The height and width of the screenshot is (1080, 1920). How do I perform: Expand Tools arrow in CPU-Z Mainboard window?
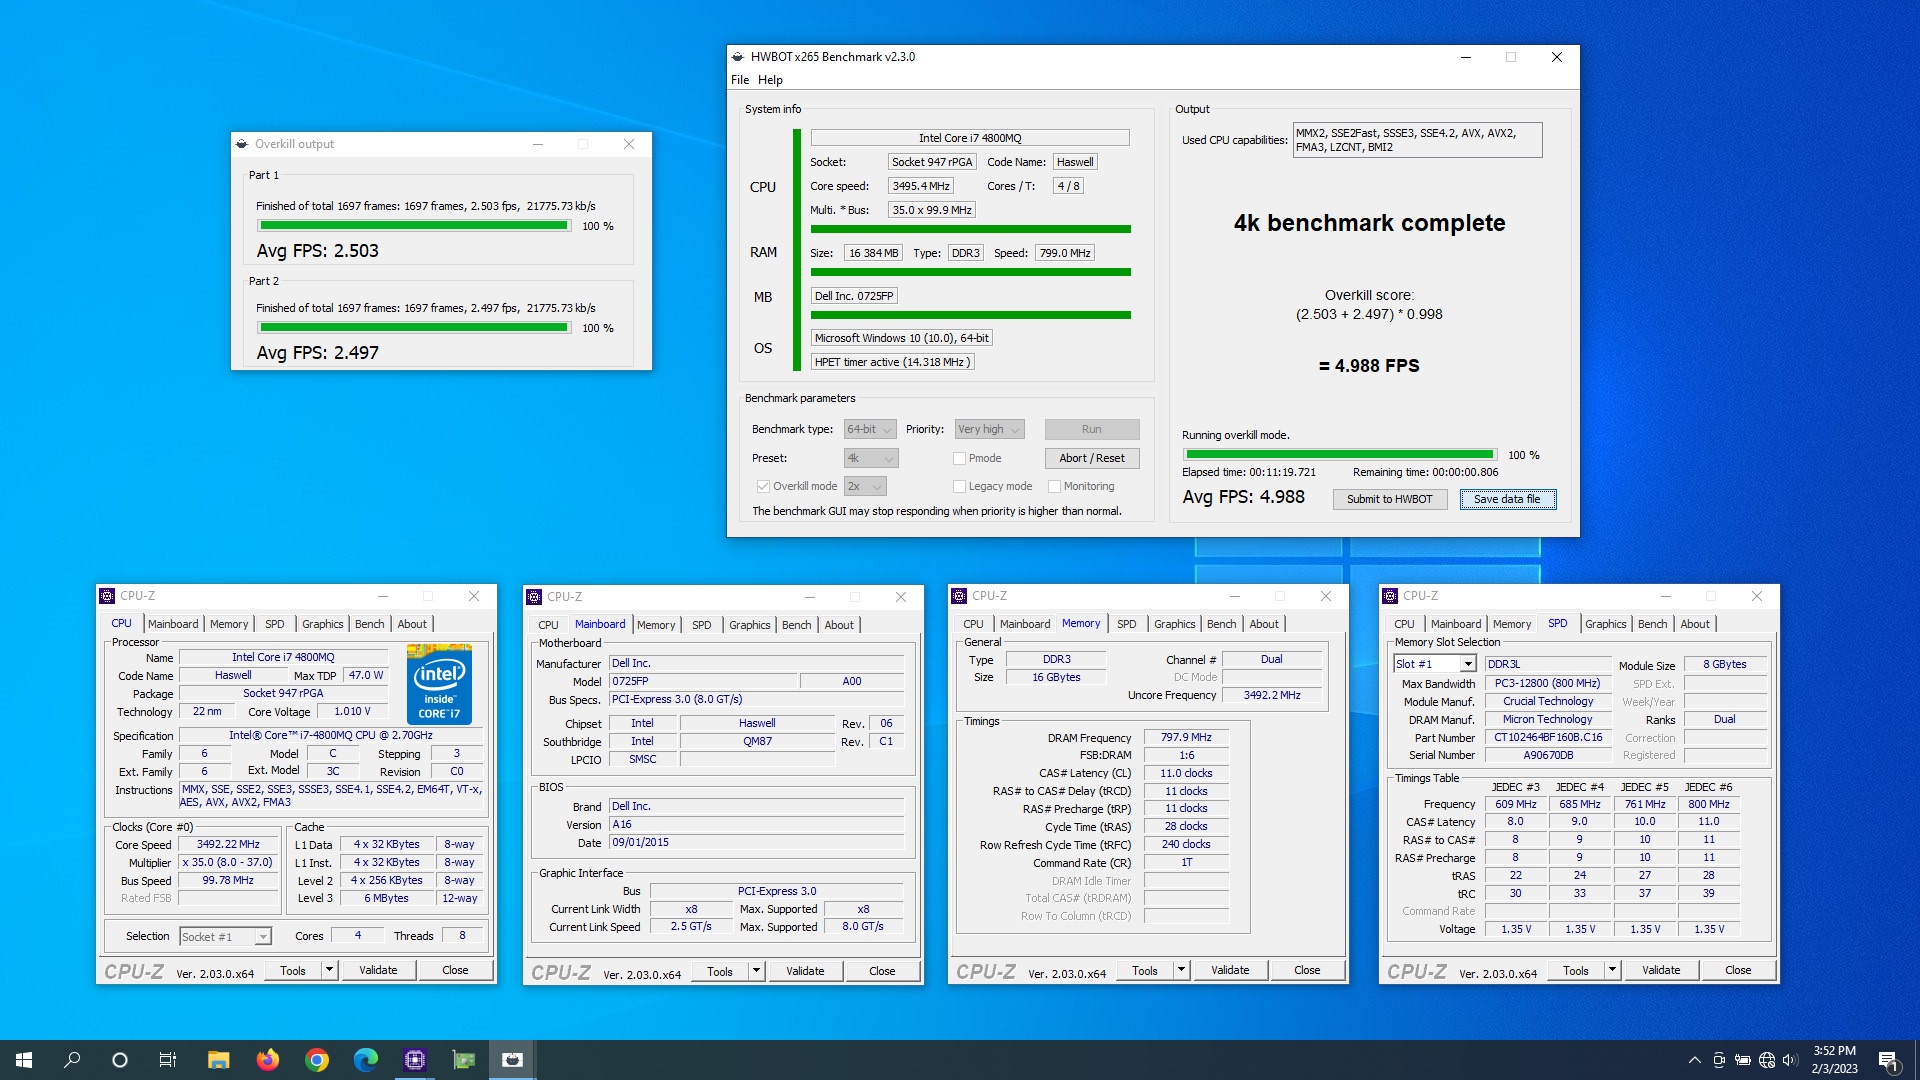pos(756,971)
